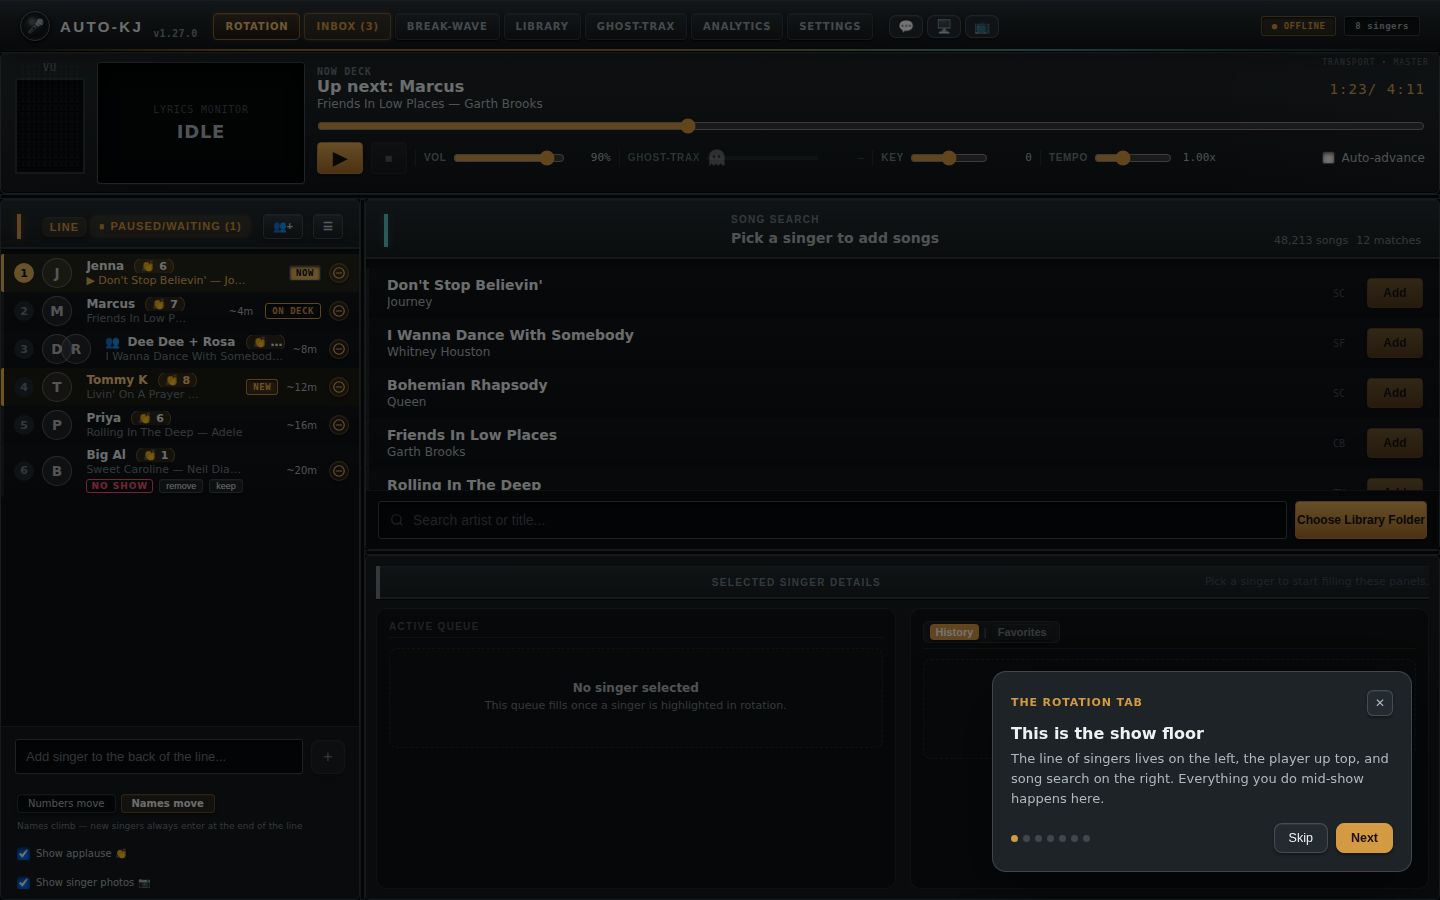Image resolution: width=1440 pixels, height=900 pixels.
Task: Remove Jenna from the line with the minus icon
Action: click(339, 273)
